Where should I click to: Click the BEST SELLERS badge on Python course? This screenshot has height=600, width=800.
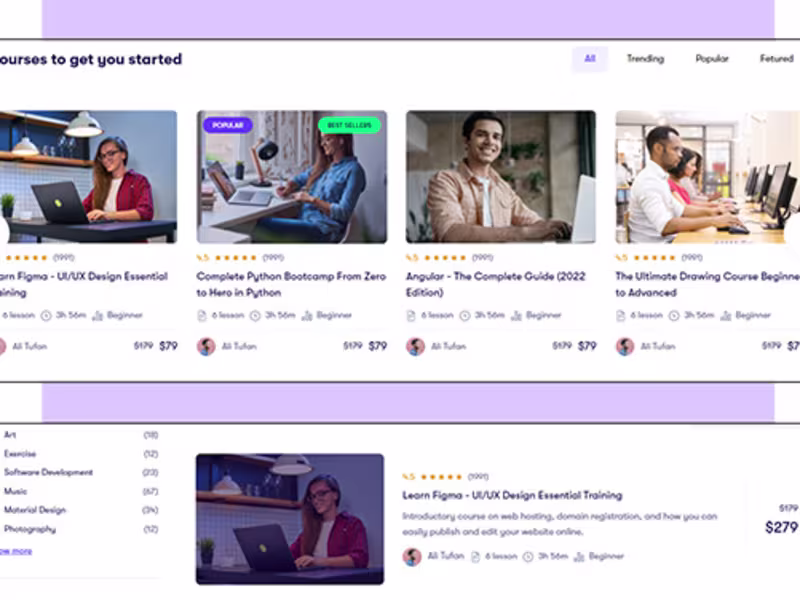pos(349,125)
